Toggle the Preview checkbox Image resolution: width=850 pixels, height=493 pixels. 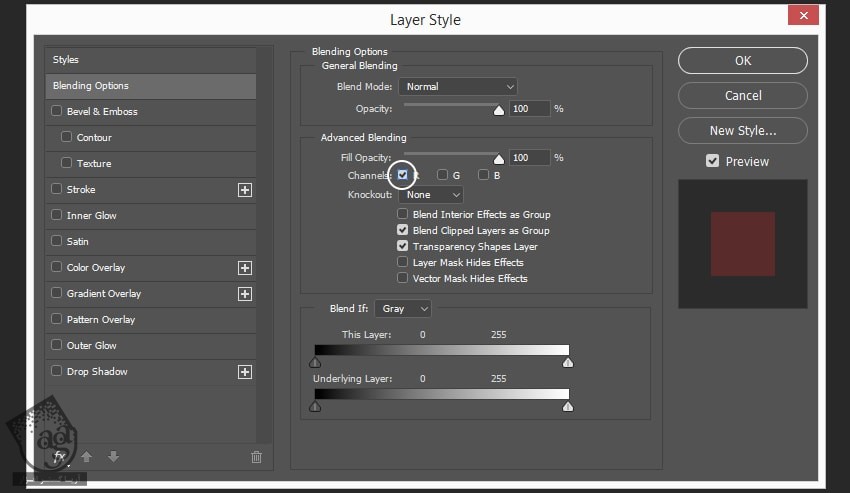tap(712, 161)
